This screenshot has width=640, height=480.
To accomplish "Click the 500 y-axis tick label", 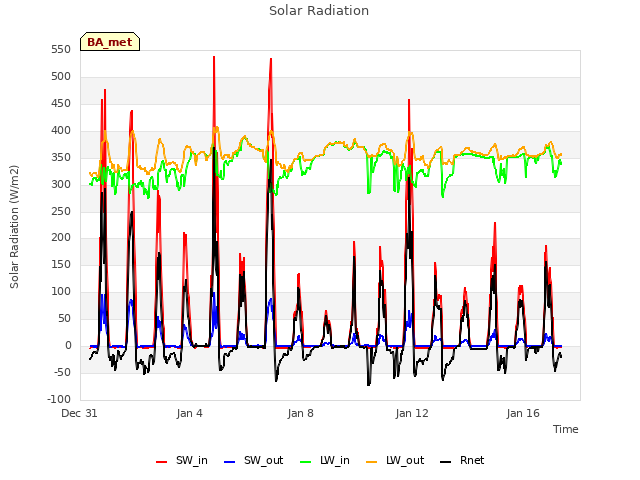I will click(x=61, y=76).
